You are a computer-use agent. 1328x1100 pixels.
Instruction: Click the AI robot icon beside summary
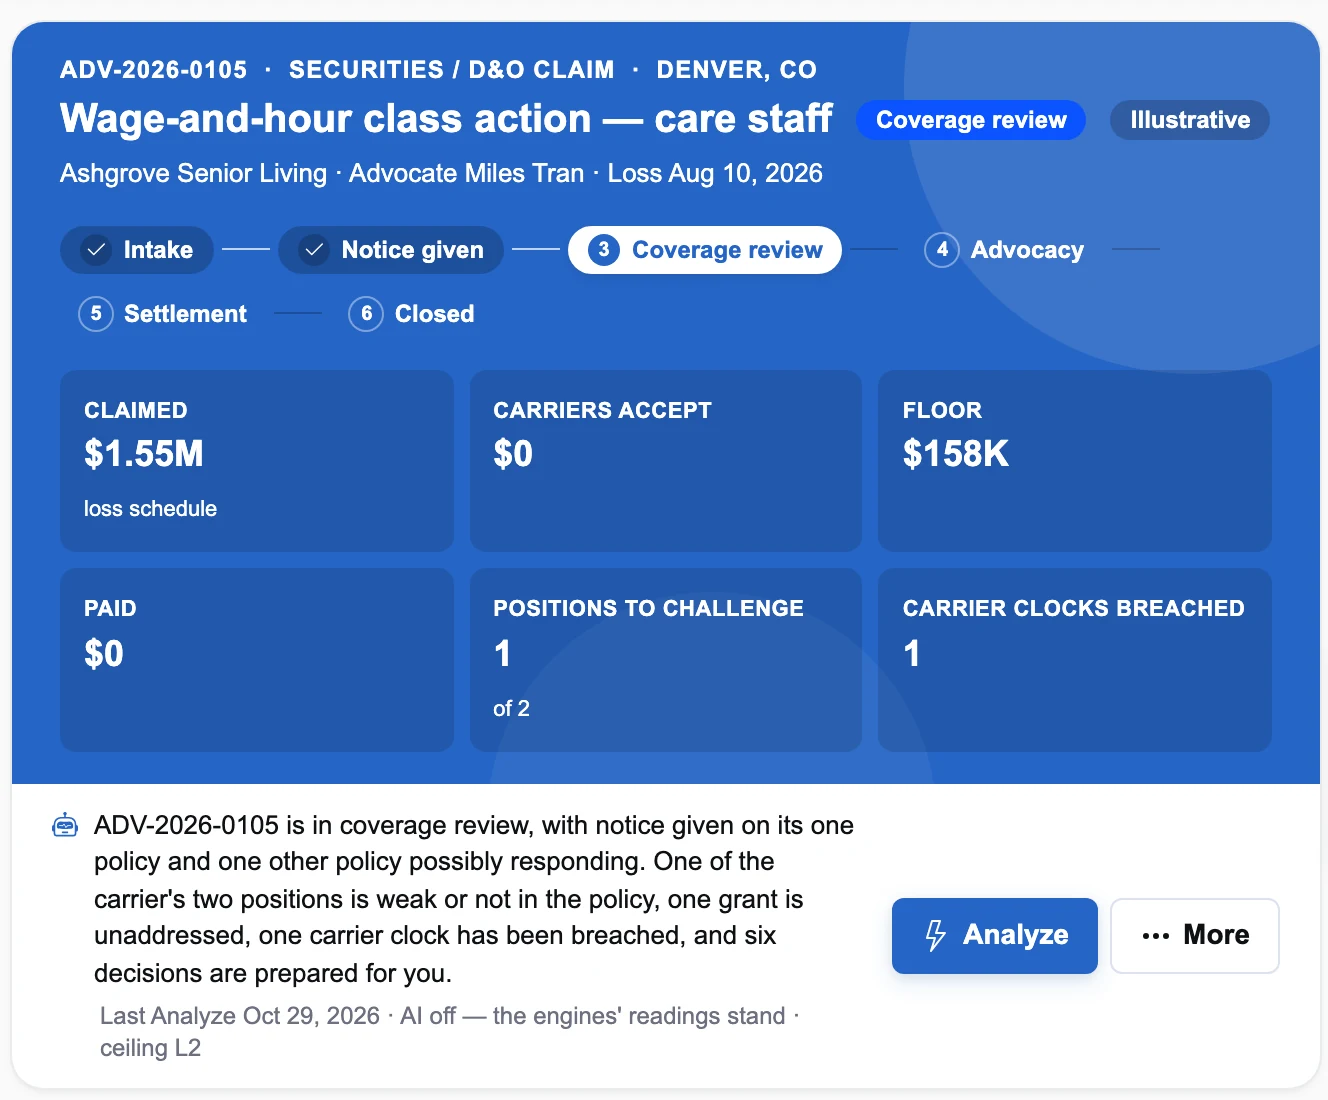click(x=65, y=825)
